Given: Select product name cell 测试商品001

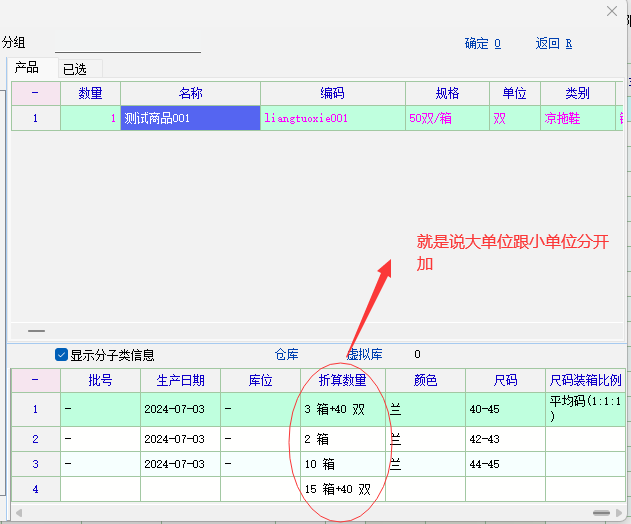Looking at the screenshot, I should [190, 118].
